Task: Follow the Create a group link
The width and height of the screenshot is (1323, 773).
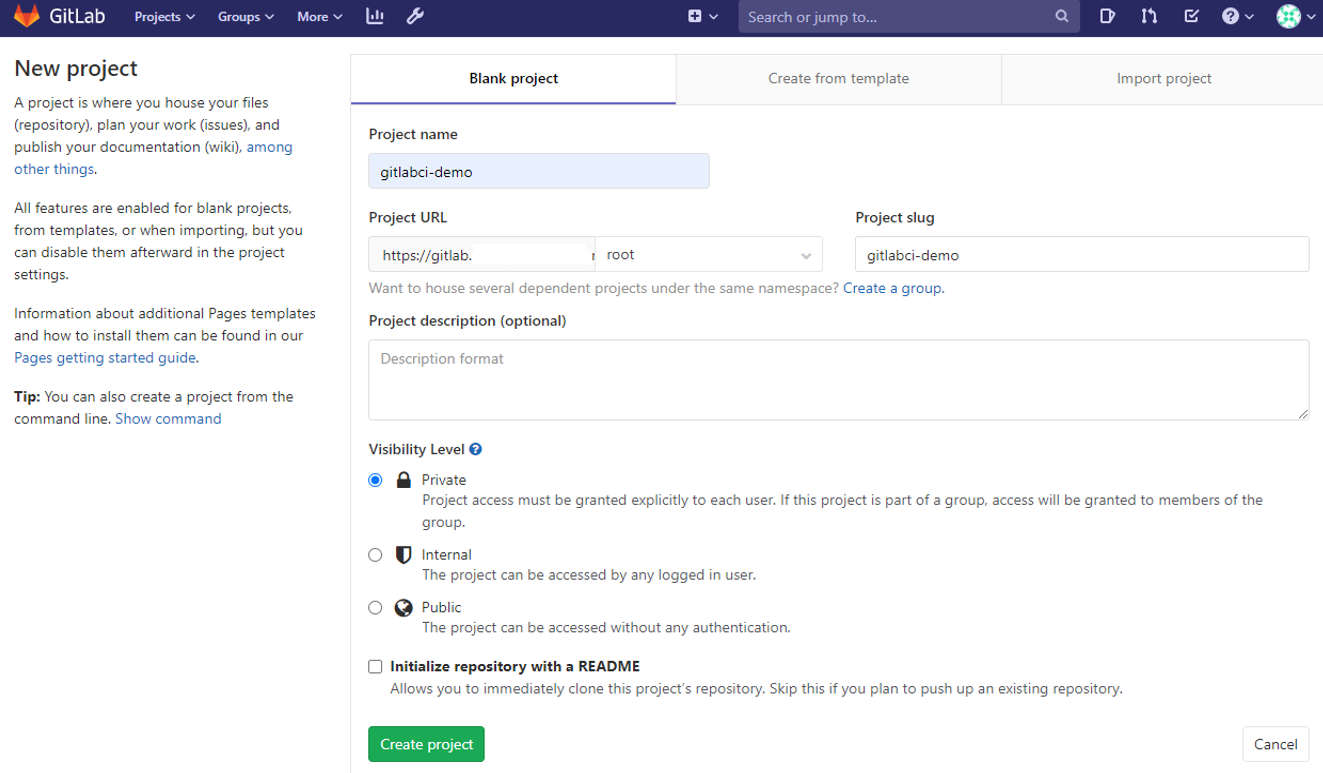Action: (892, 288)
